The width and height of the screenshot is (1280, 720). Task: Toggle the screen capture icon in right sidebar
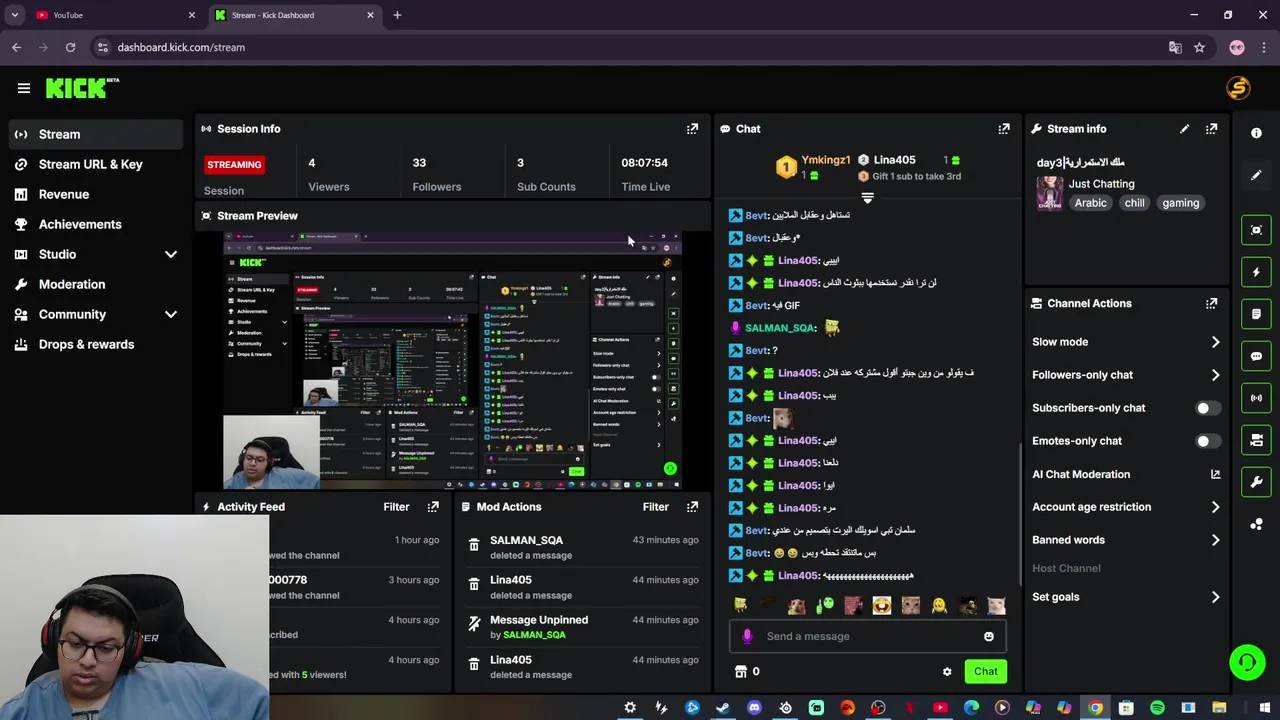coord(1256,230)
